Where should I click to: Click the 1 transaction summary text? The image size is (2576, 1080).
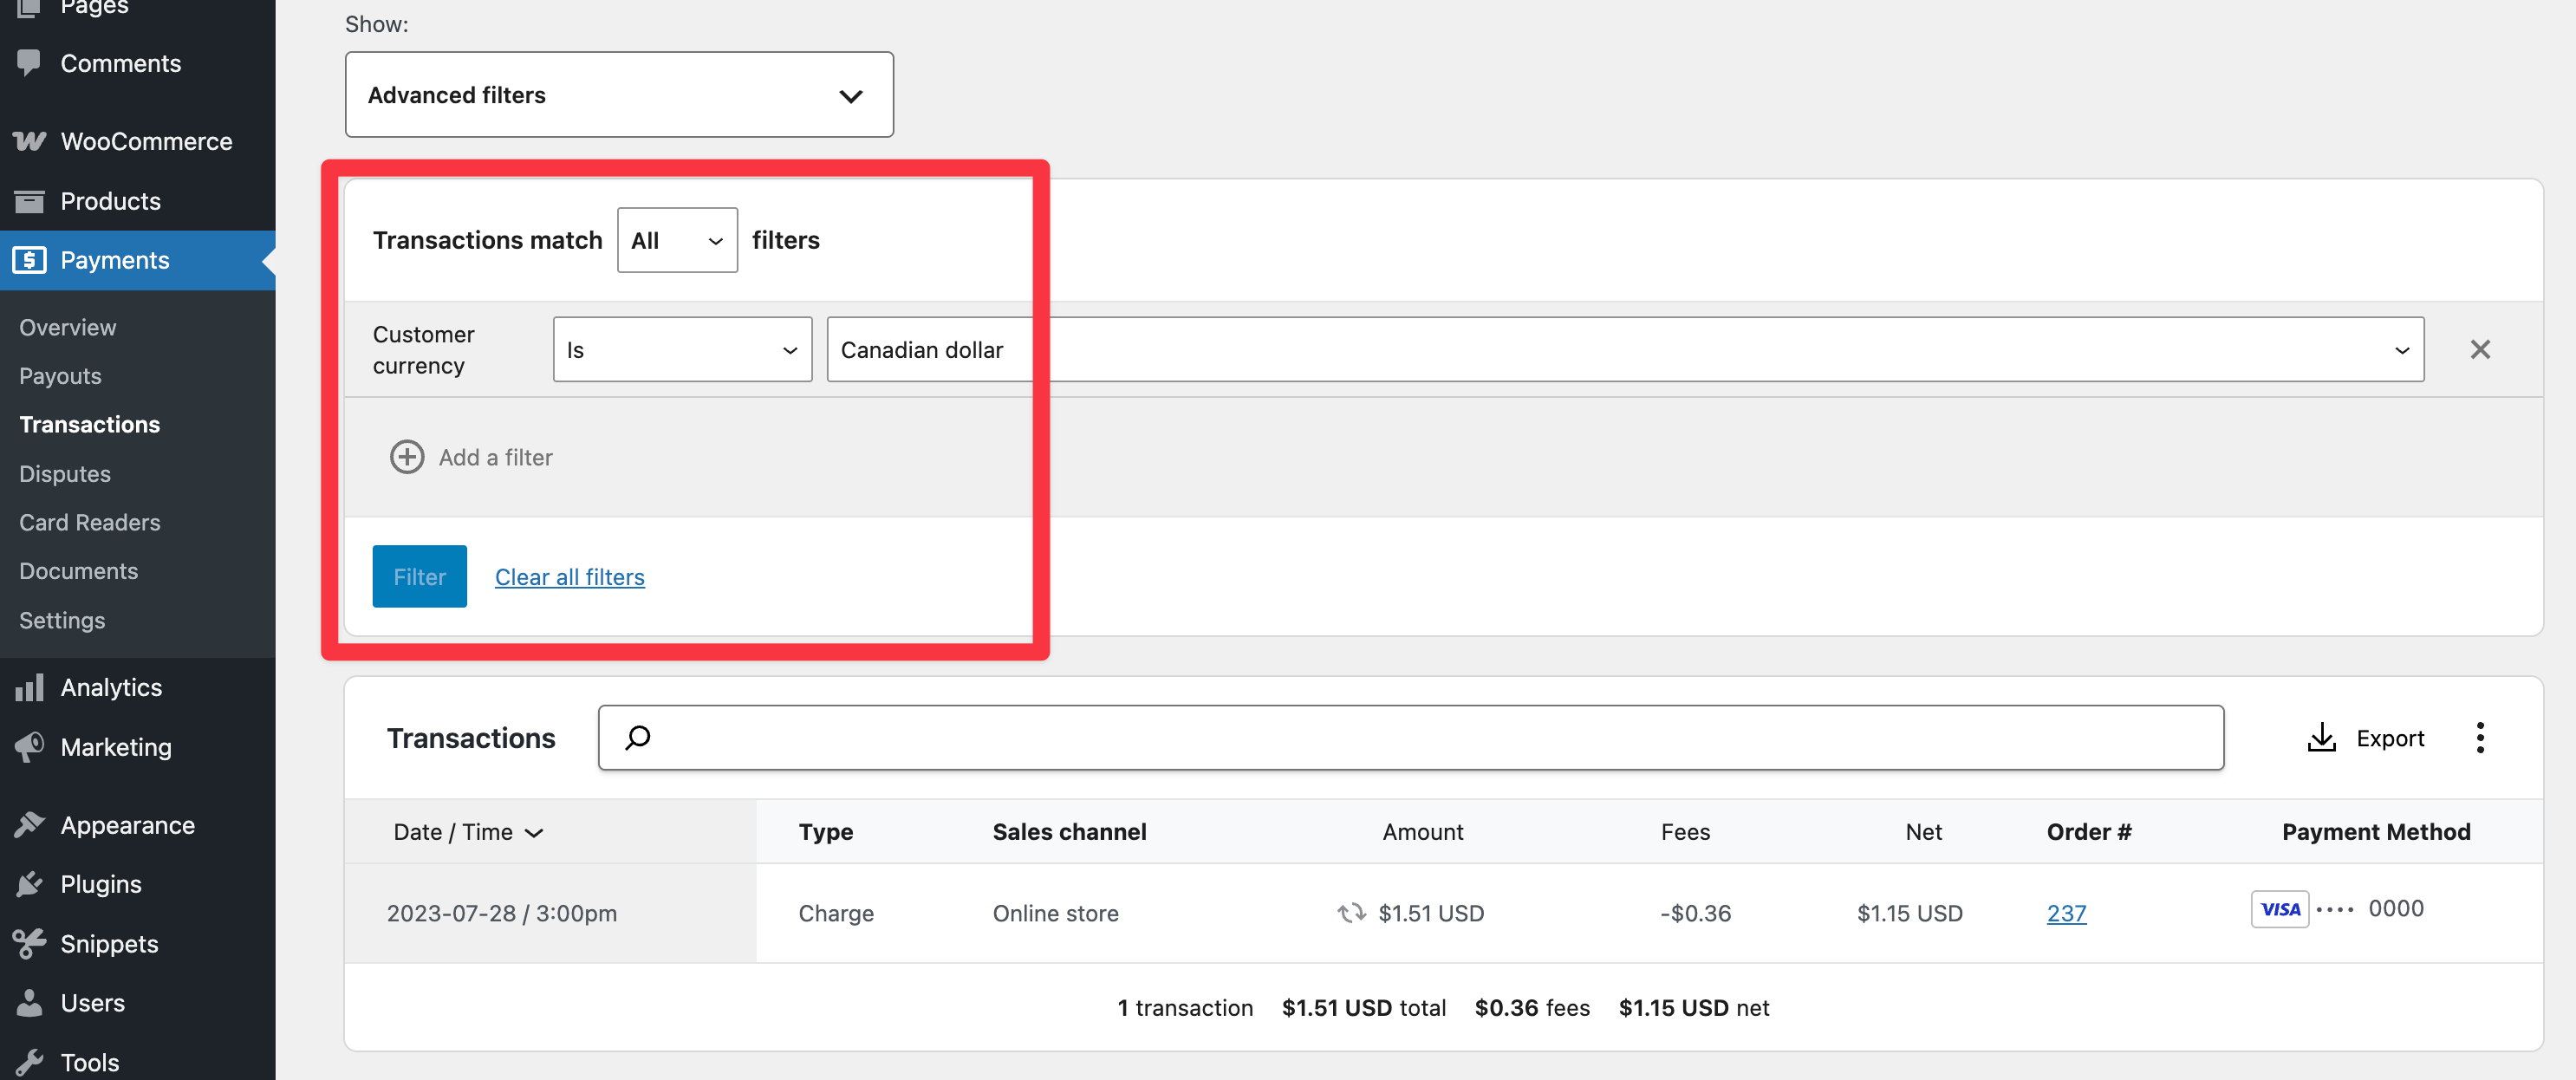pyautogui.click(x=1185, y=1007)
